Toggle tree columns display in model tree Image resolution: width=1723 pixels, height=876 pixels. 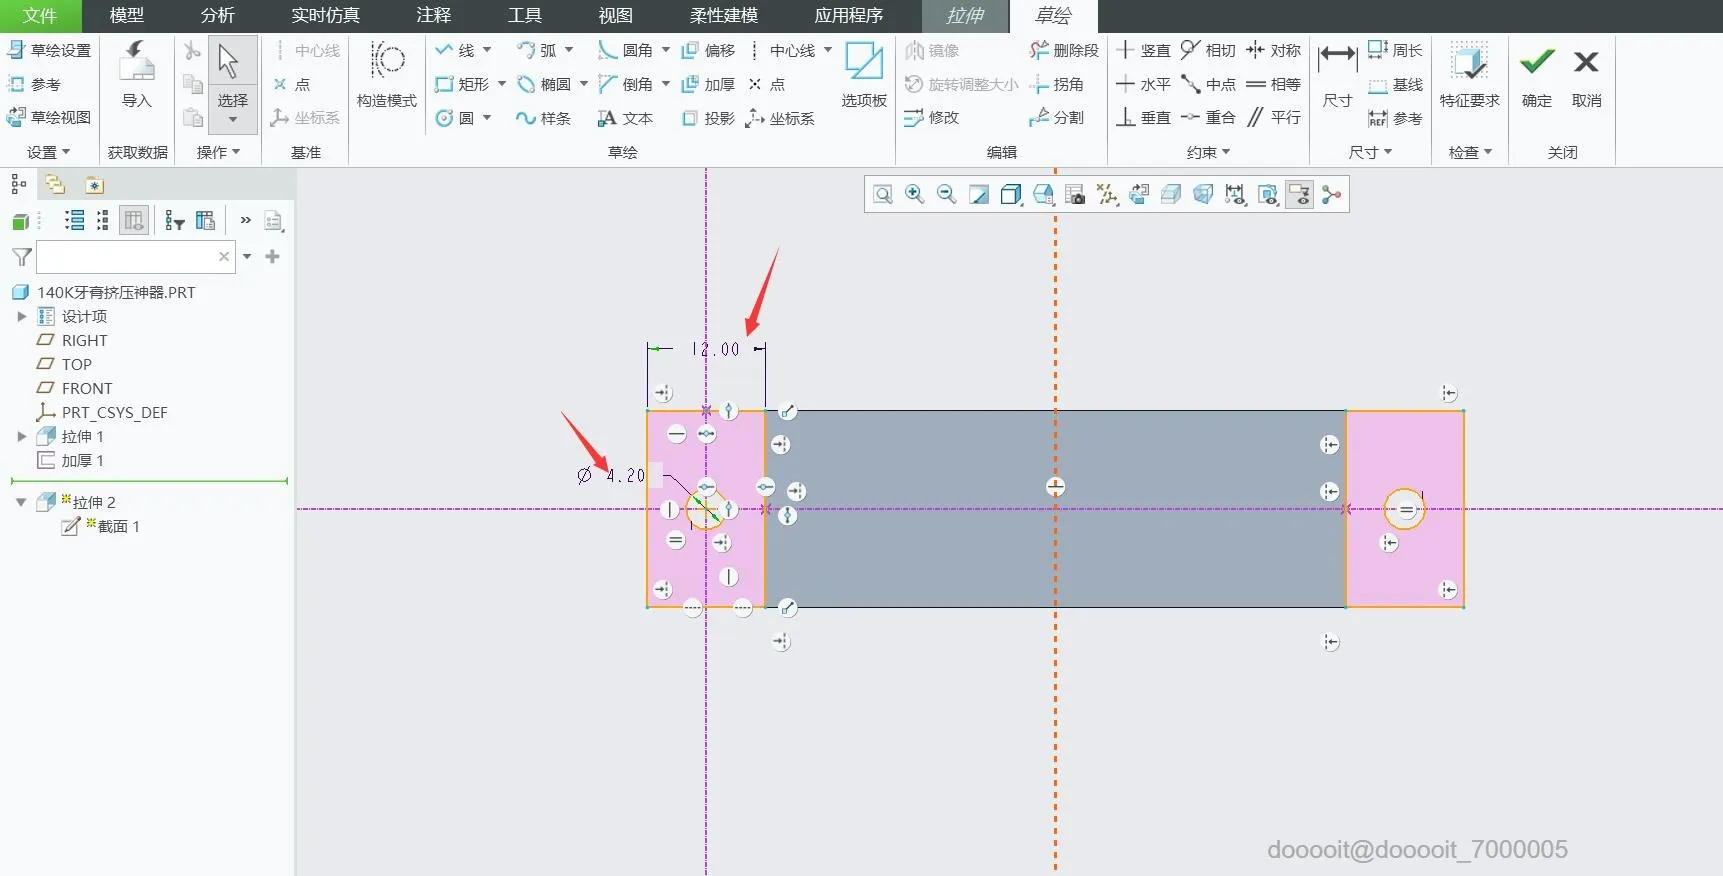click(x=134, y=220)
